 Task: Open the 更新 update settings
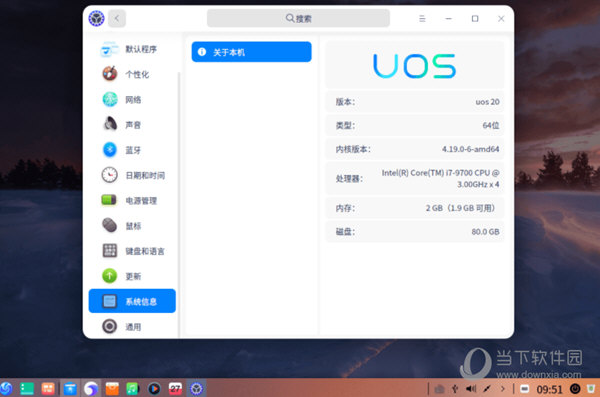(132, 276)
